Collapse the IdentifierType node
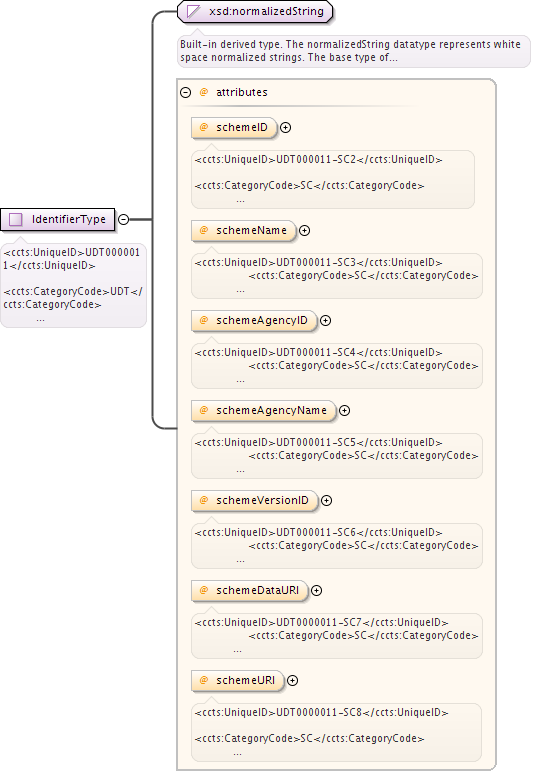 pyautogui.click(x=124, y=220)
